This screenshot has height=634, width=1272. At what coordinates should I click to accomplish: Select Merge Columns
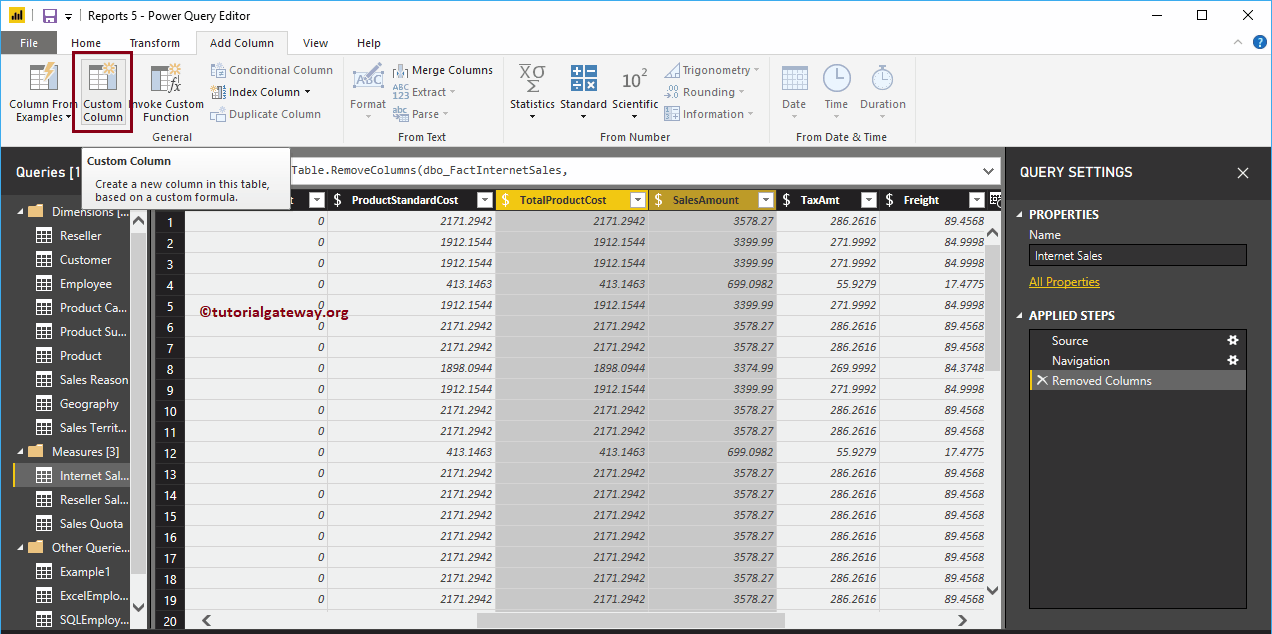[x=442, y=70]
